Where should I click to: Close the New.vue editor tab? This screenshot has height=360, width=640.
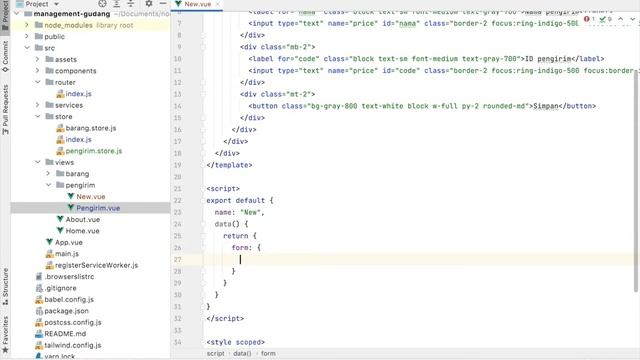218,4
